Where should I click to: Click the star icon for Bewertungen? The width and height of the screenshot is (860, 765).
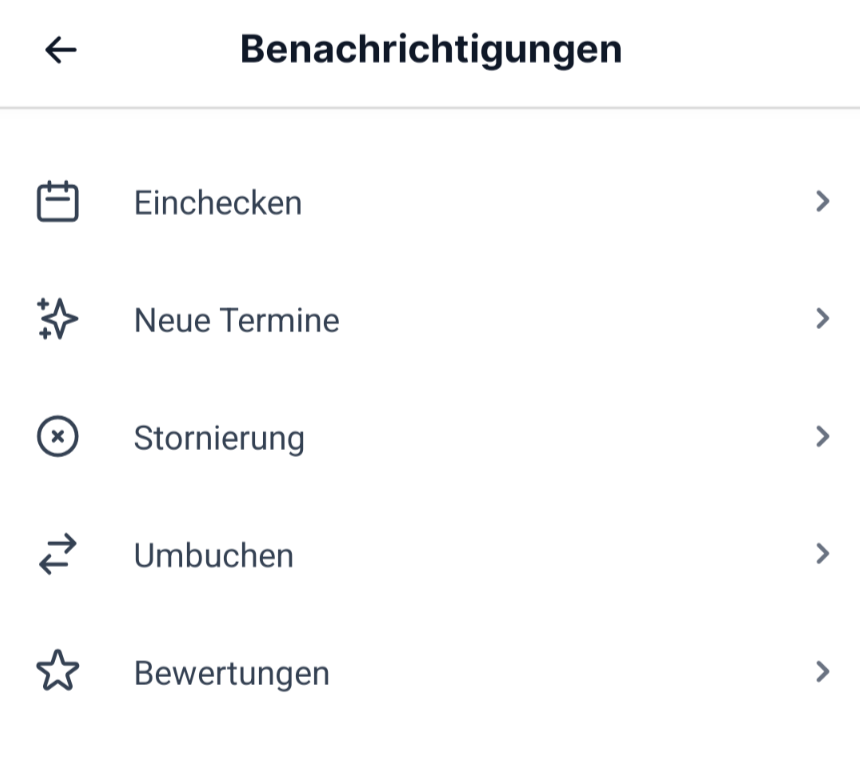(x=58, y=671)
